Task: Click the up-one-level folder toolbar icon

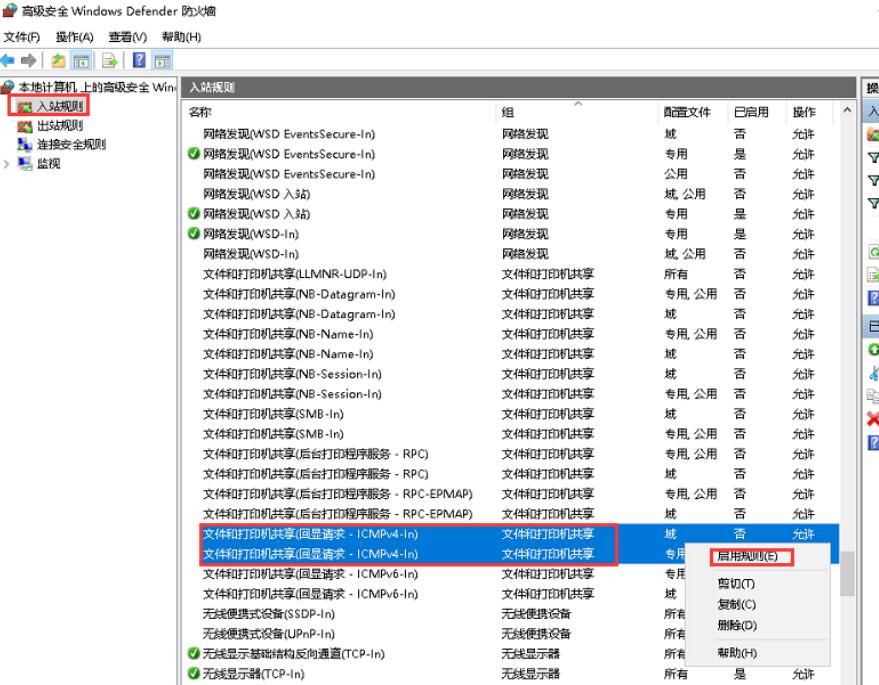Action: [58, 61]
